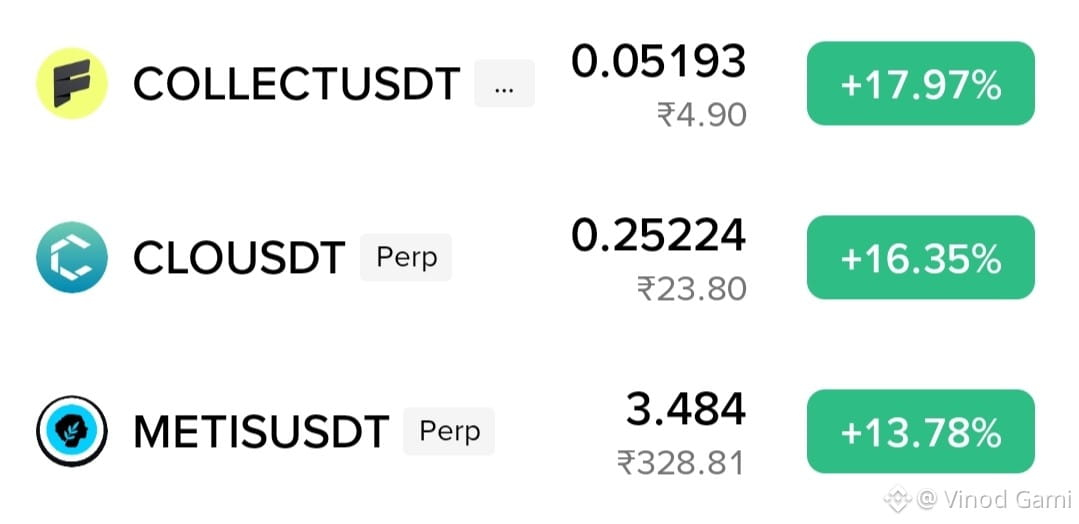
Task: Open the Vinod Gami author watermark
Action: pos(995,499)
